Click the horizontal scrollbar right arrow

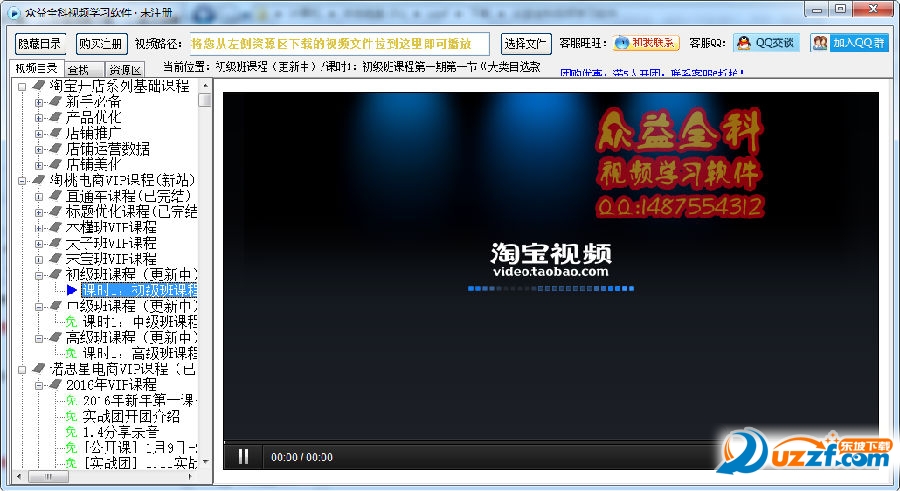(191, 476)
